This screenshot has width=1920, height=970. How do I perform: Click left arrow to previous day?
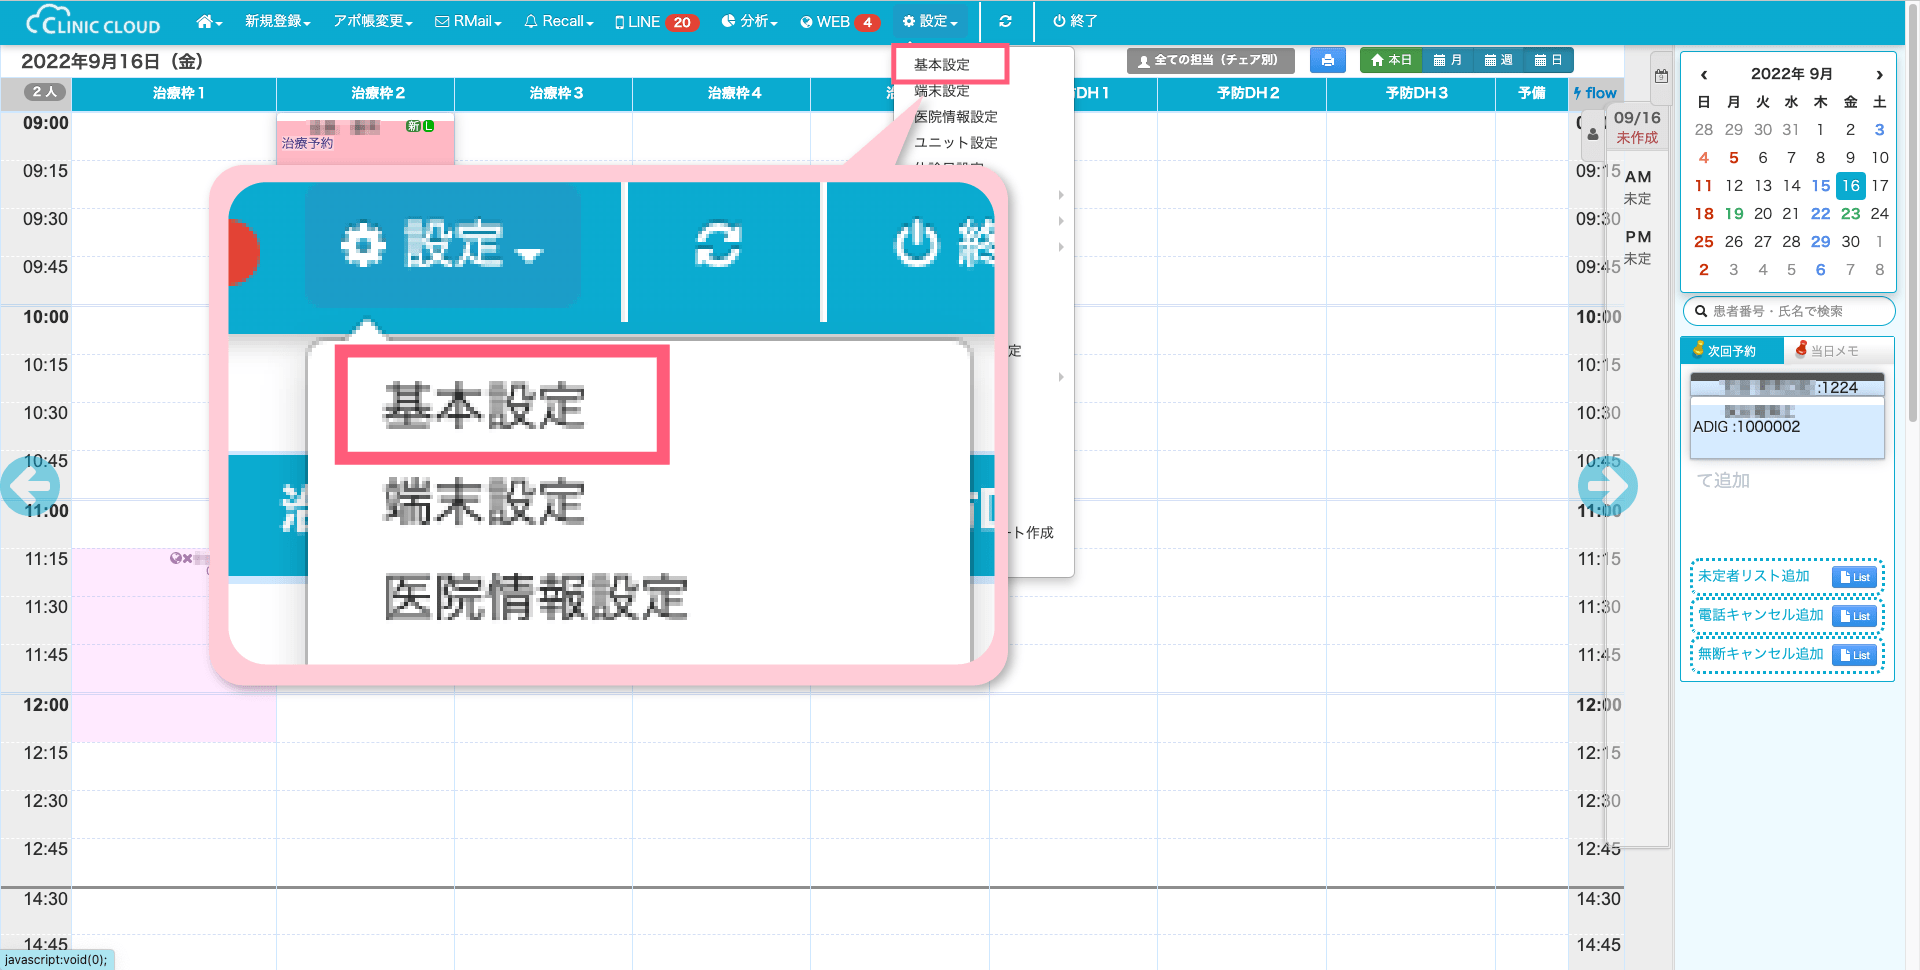point(30,486)
